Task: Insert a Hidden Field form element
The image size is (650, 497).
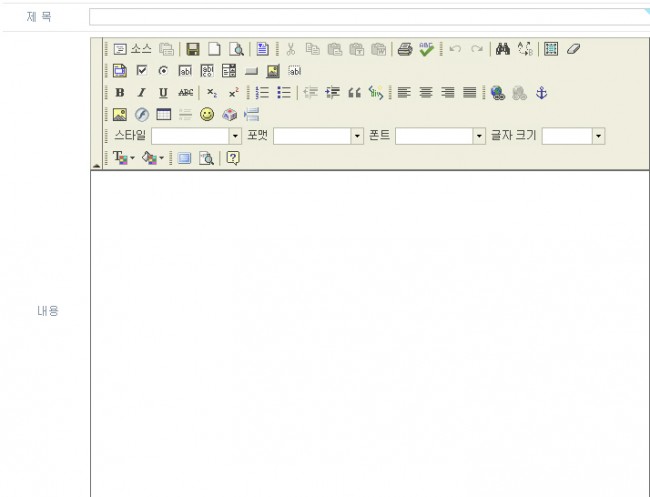Action: pos(295,71)
